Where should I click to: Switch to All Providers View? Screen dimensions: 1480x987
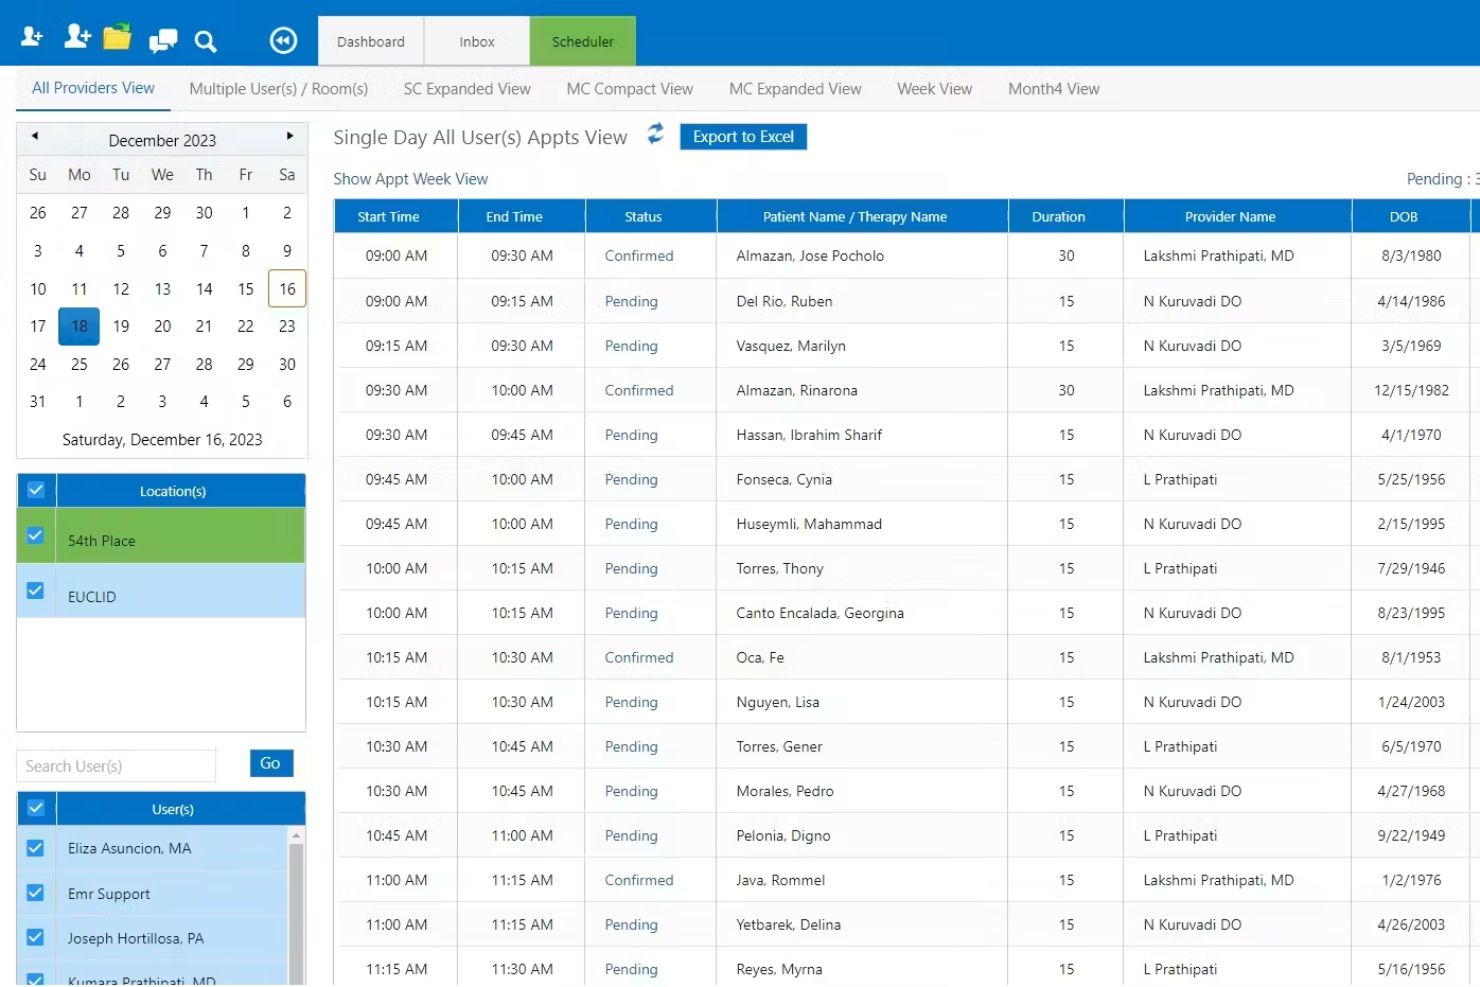click(93, 88)
